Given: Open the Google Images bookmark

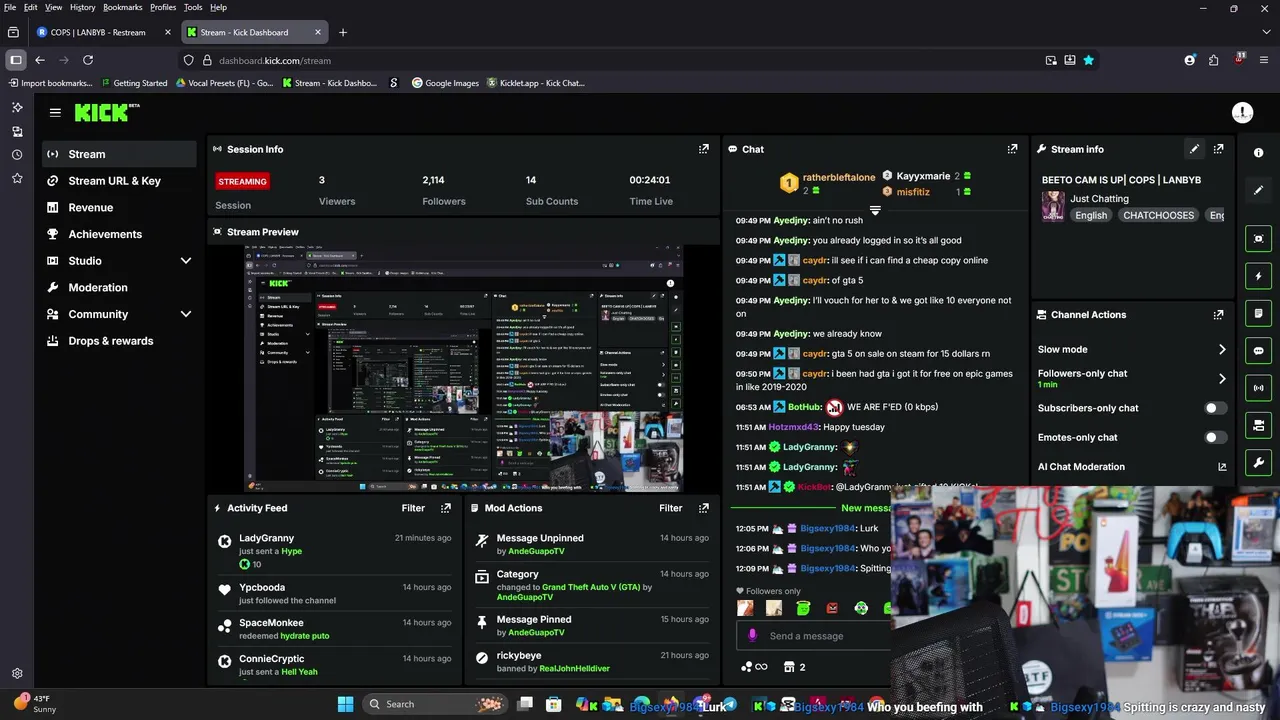Looking at the screenshot, I should coord(445,83).
